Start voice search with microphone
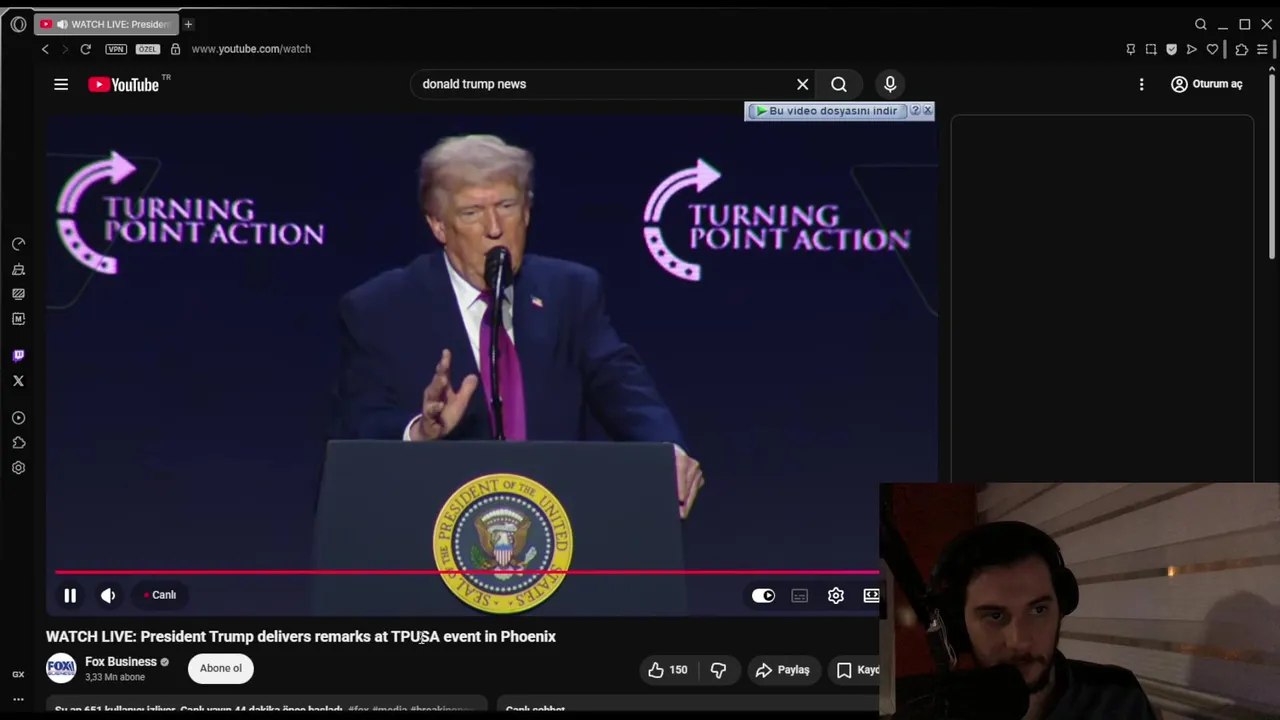This screenshot has width=1280, height=720. tap(890, 84)
